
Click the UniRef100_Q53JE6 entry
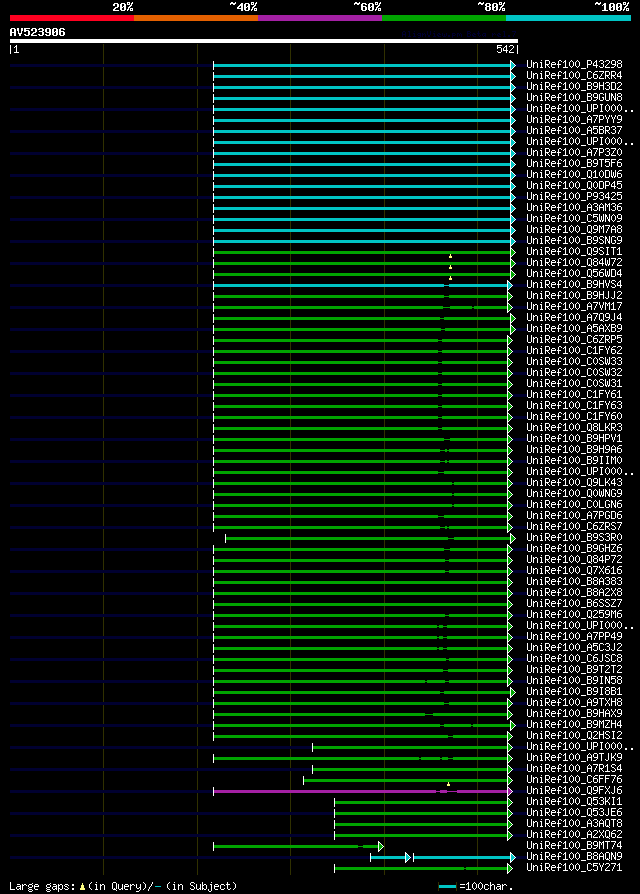574,812
